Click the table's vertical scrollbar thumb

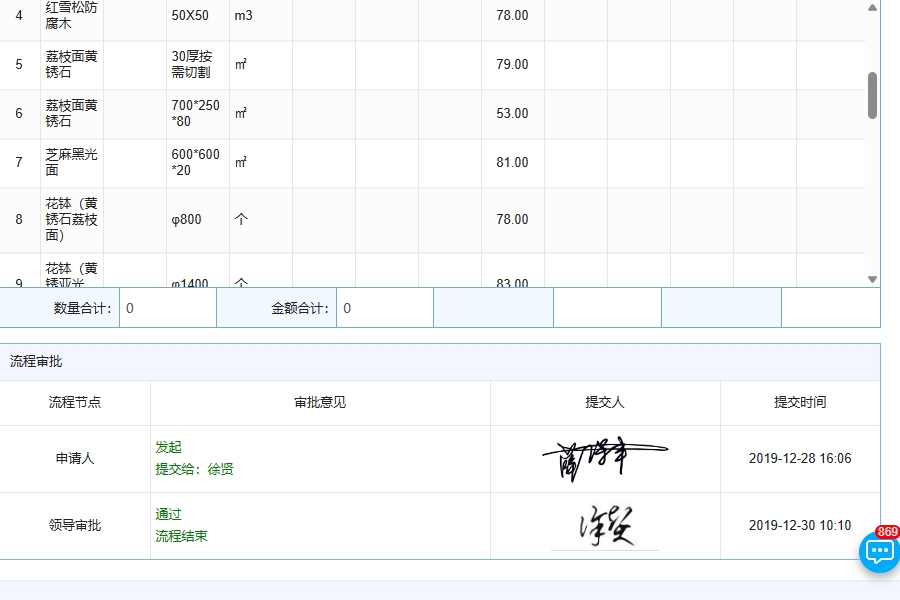[x=872, y=96]
